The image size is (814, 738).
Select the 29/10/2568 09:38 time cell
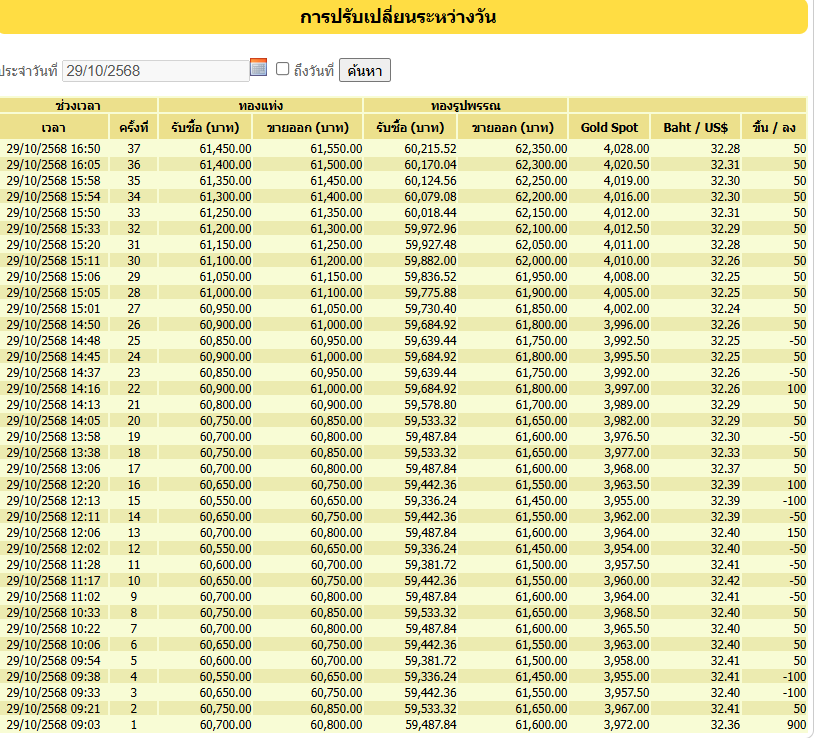pyautogui.click(x=53, y=677)
